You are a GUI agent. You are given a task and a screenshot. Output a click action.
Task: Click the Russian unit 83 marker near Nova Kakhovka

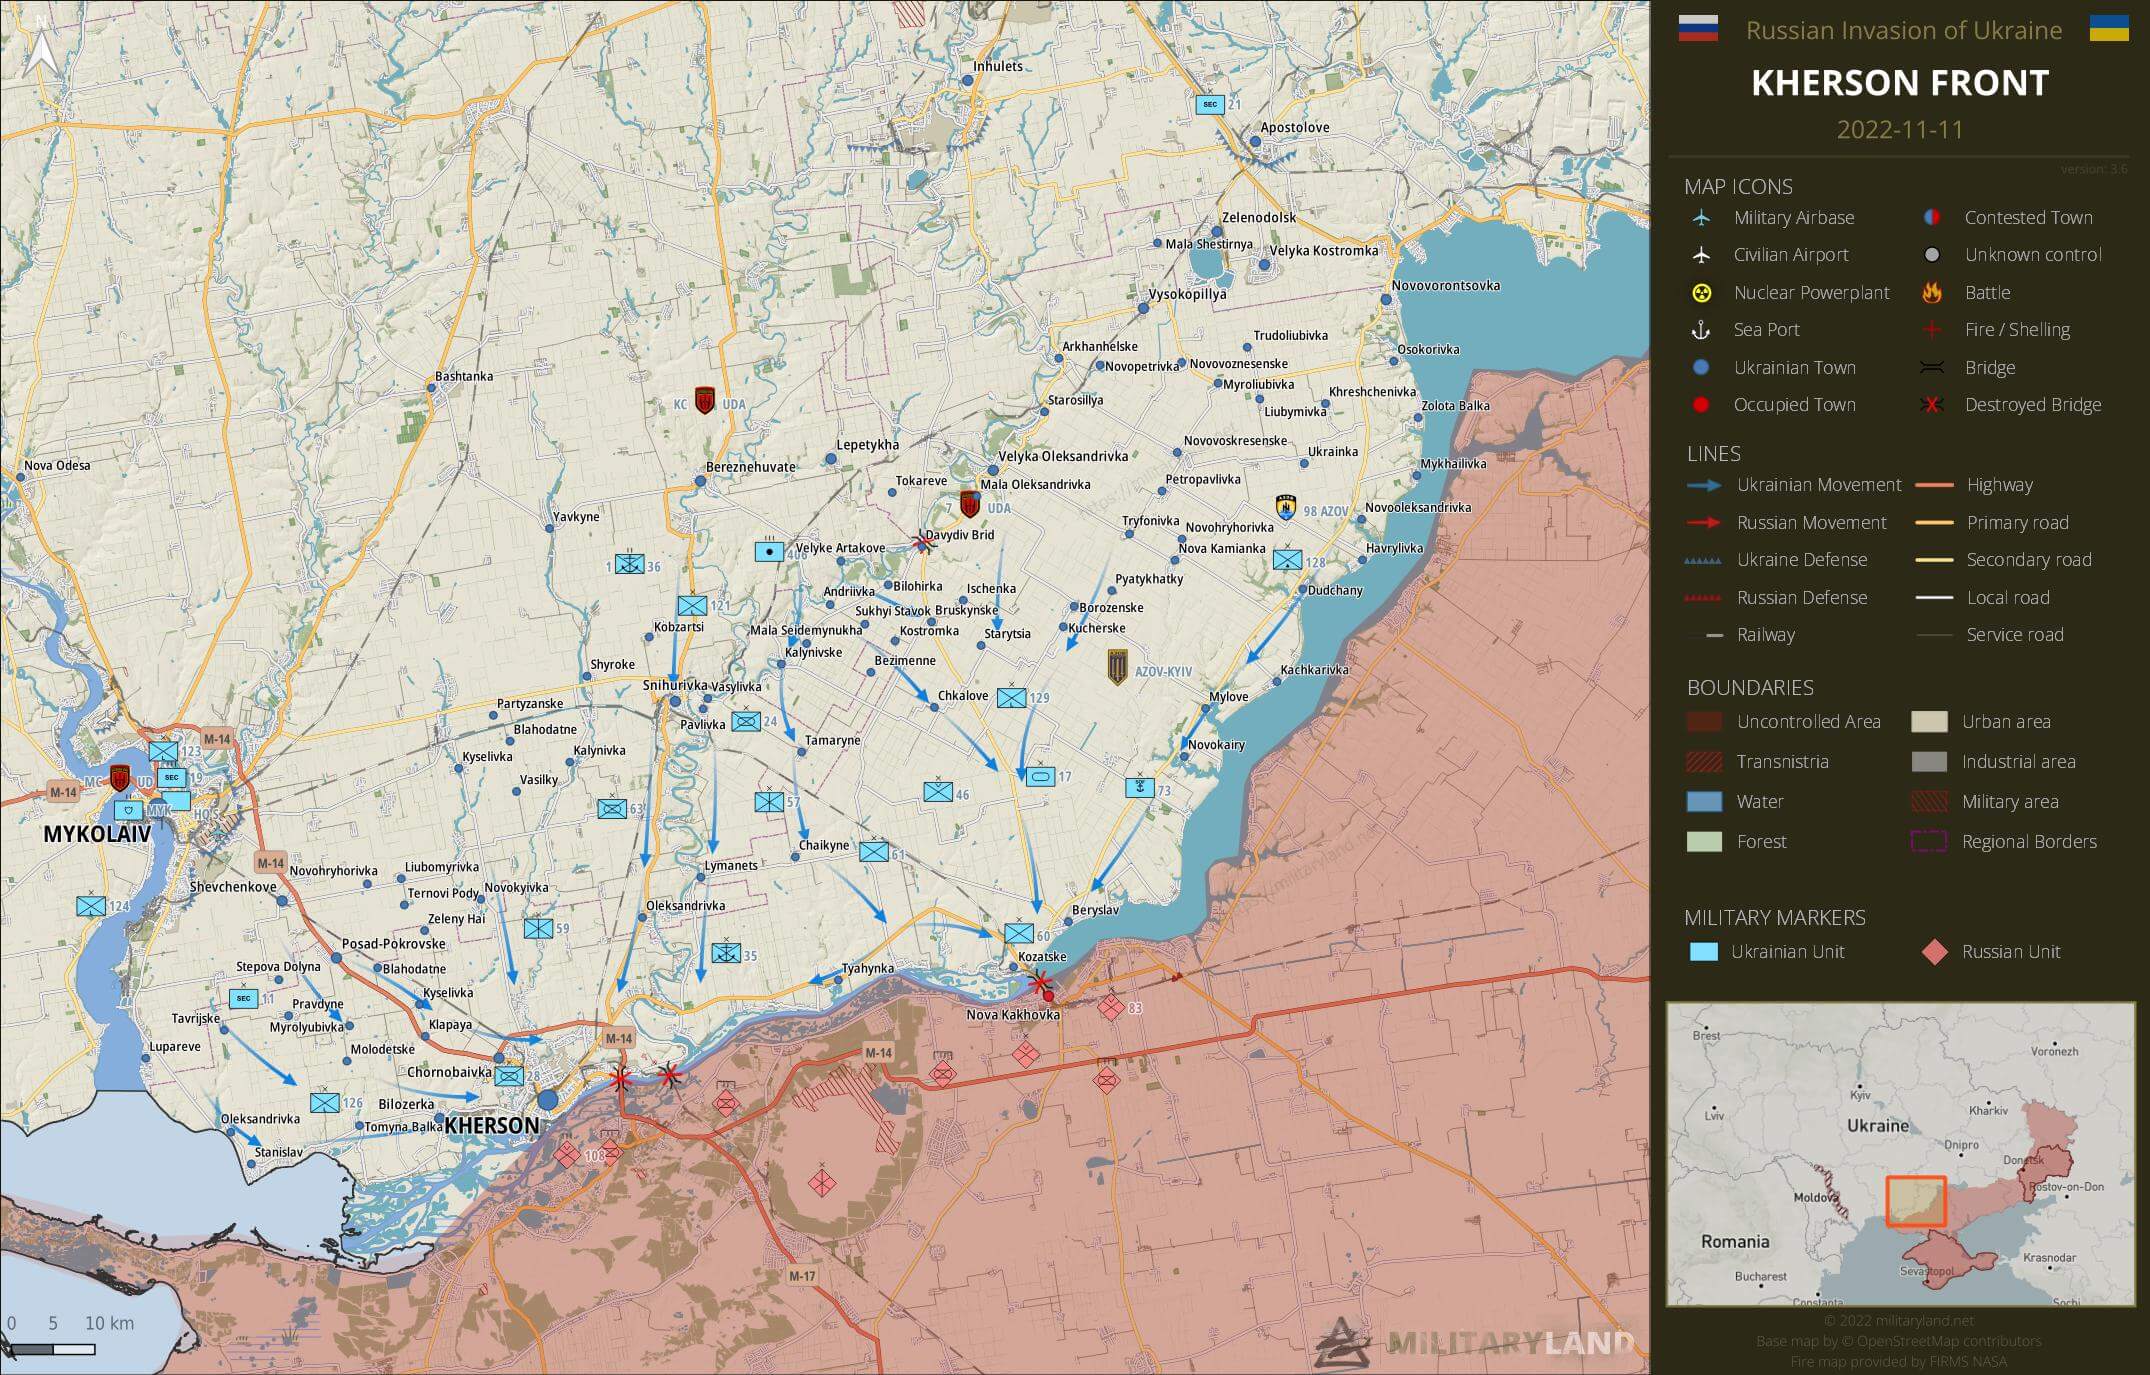point(1111,1007)
